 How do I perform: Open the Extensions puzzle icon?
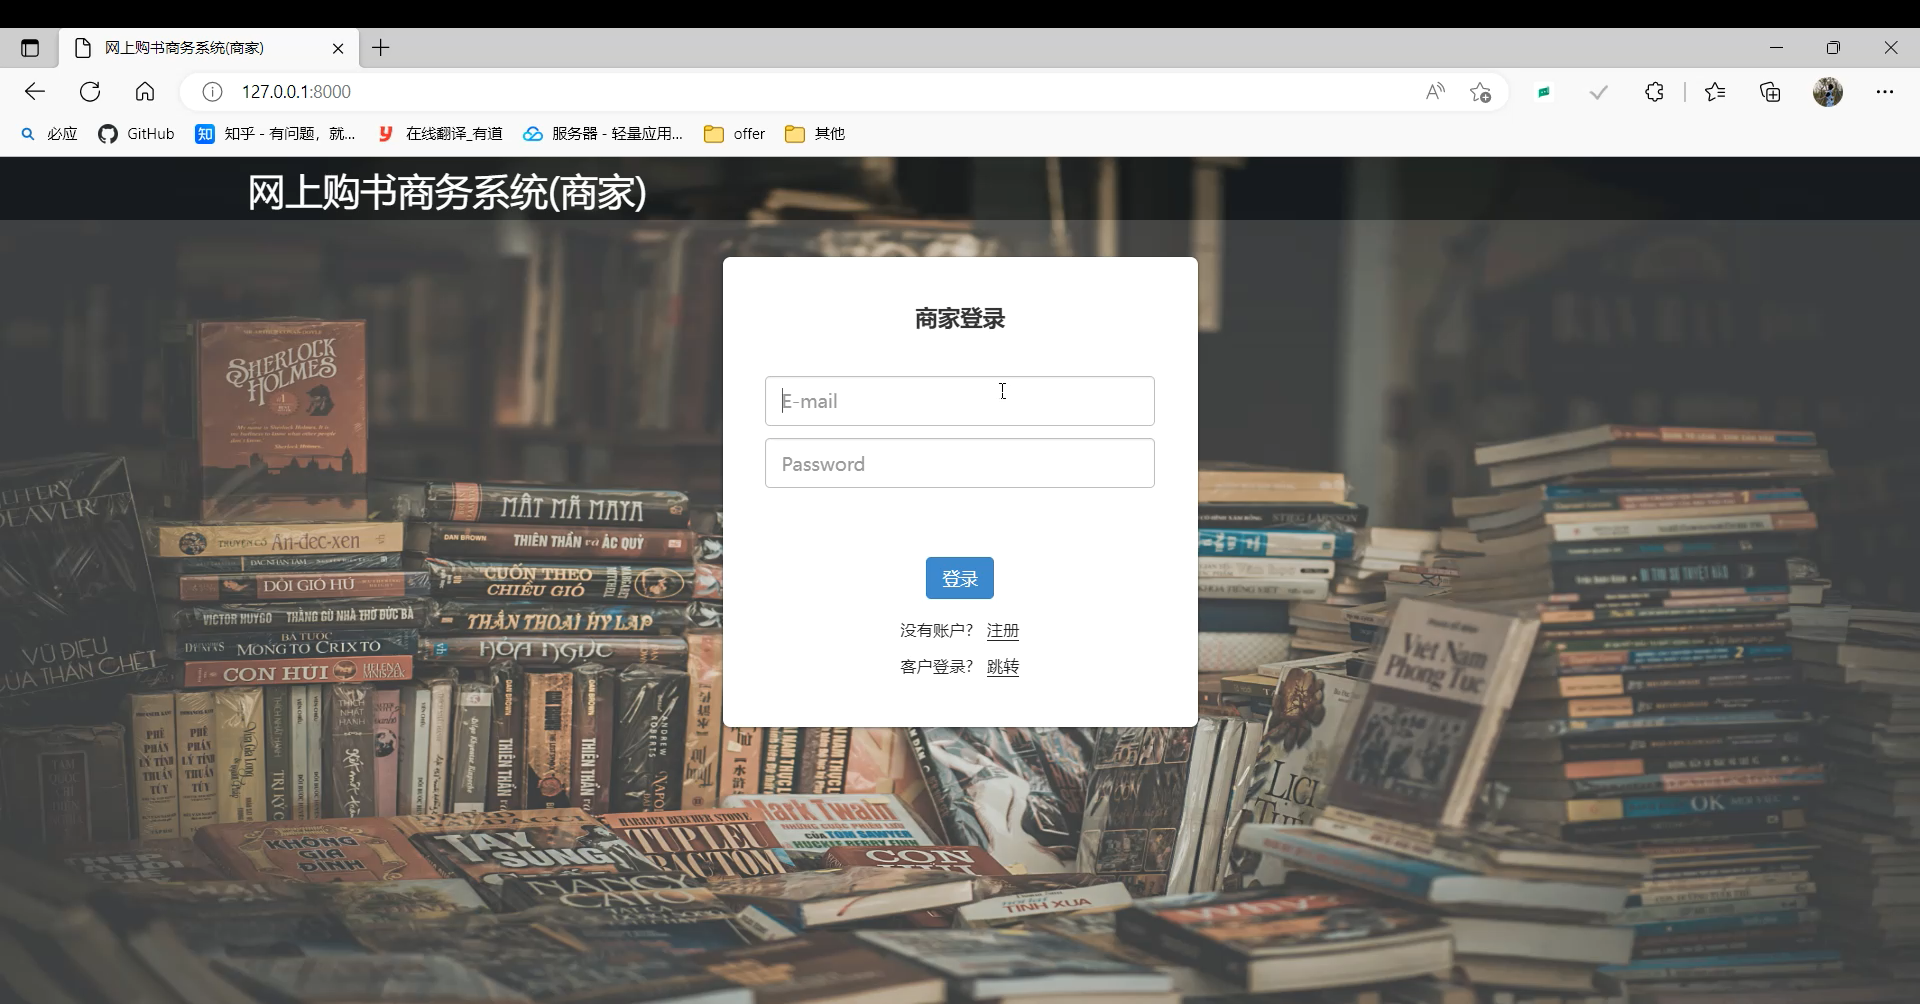coord(1654,92)
